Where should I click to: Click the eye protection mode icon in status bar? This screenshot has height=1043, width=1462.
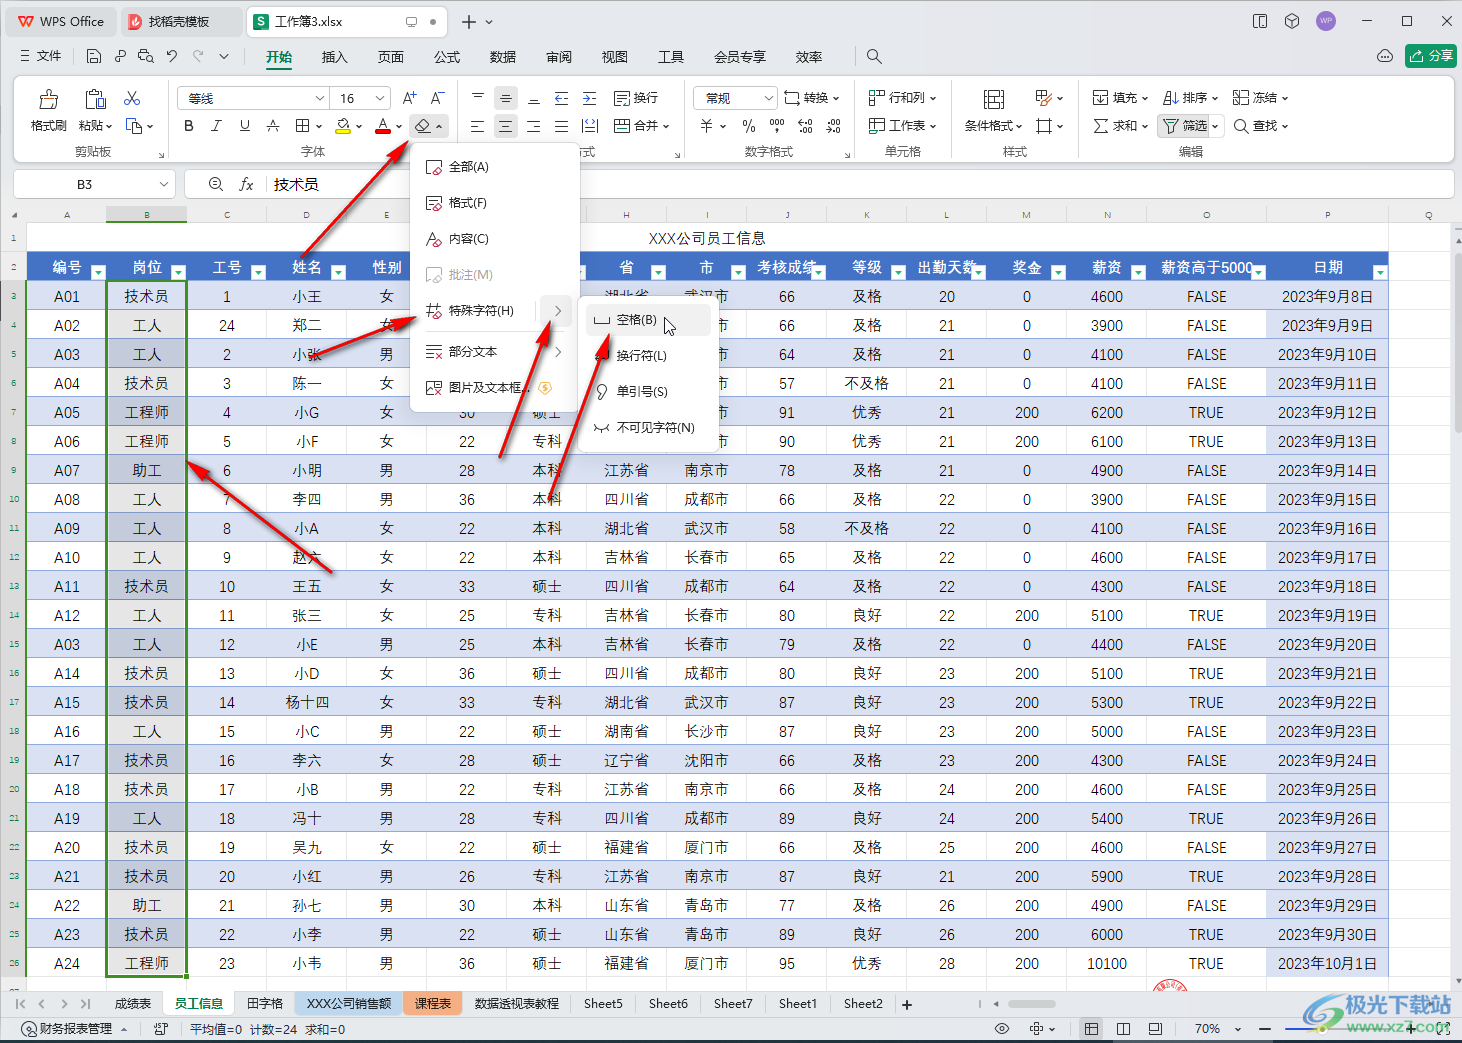click(x=1002, y=1029)
